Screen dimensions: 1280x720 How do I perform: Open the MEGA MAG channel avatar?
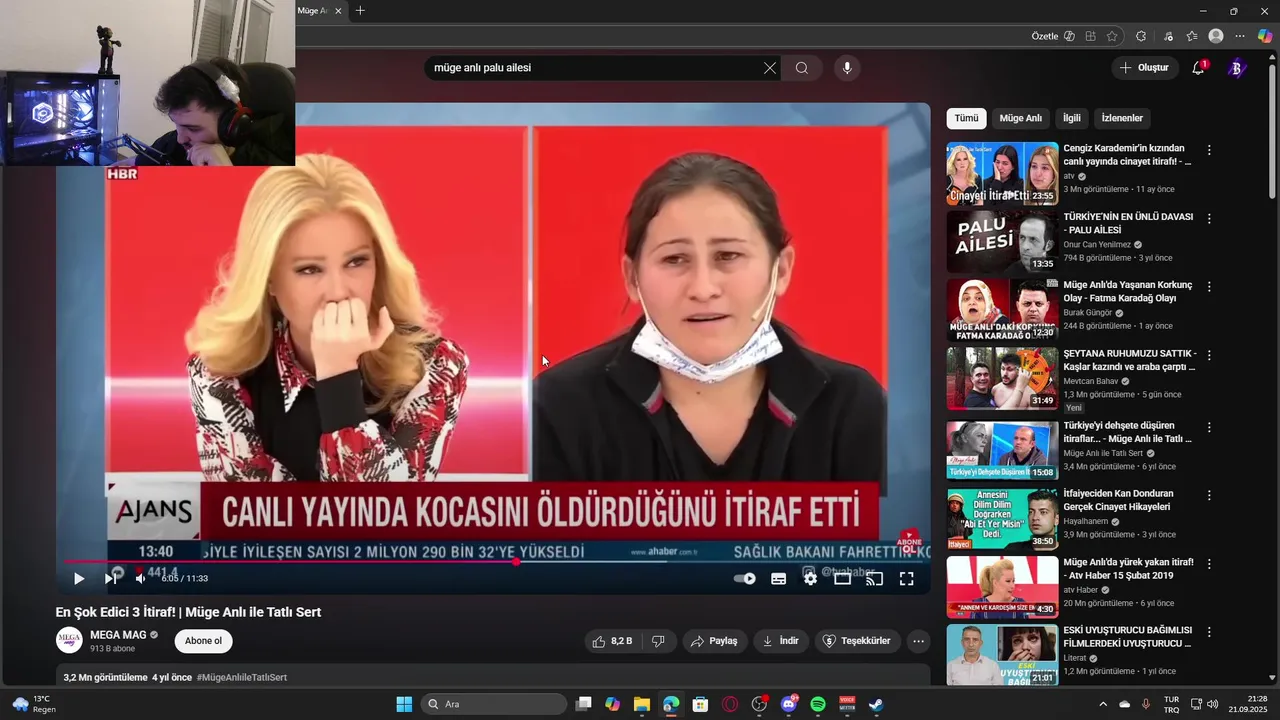coord(69,640)
